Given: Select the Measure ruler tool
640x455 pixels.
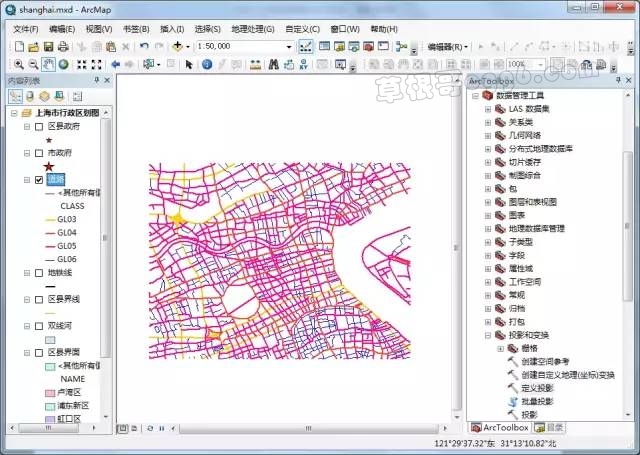Looking at the screenshot, I should [256, 64].
